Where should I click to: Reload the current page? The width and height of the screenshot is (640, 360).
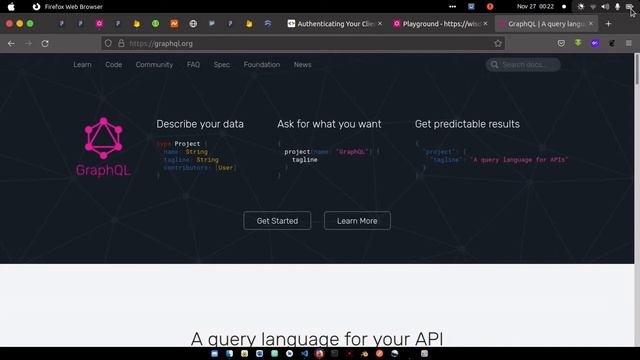tap(45, 43)
